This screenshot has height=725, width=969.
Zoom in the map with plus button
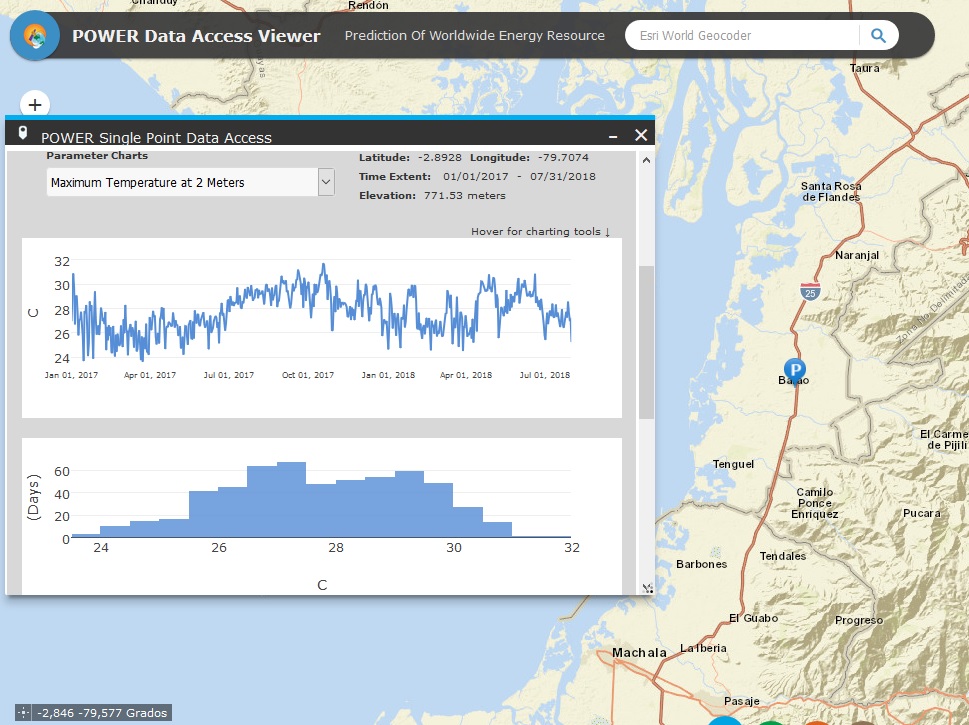point(35,105)
